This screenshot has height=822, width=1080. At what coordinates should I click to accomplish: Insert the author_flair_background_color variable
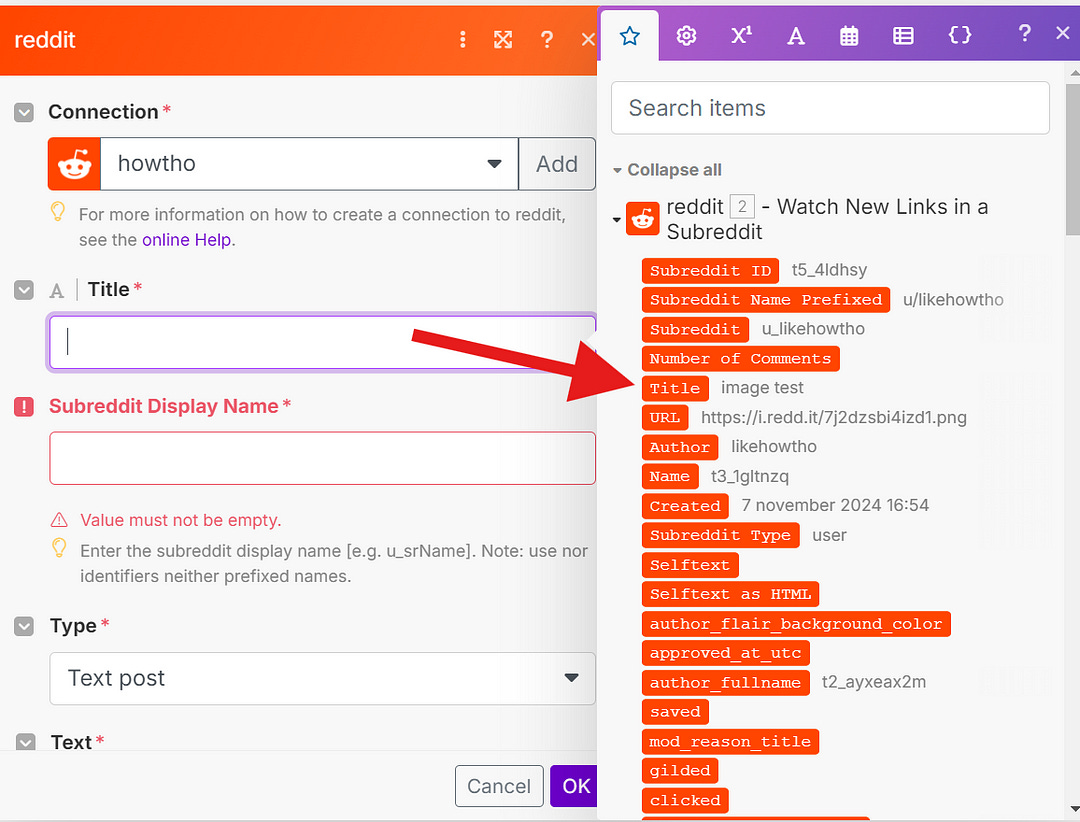796,624
